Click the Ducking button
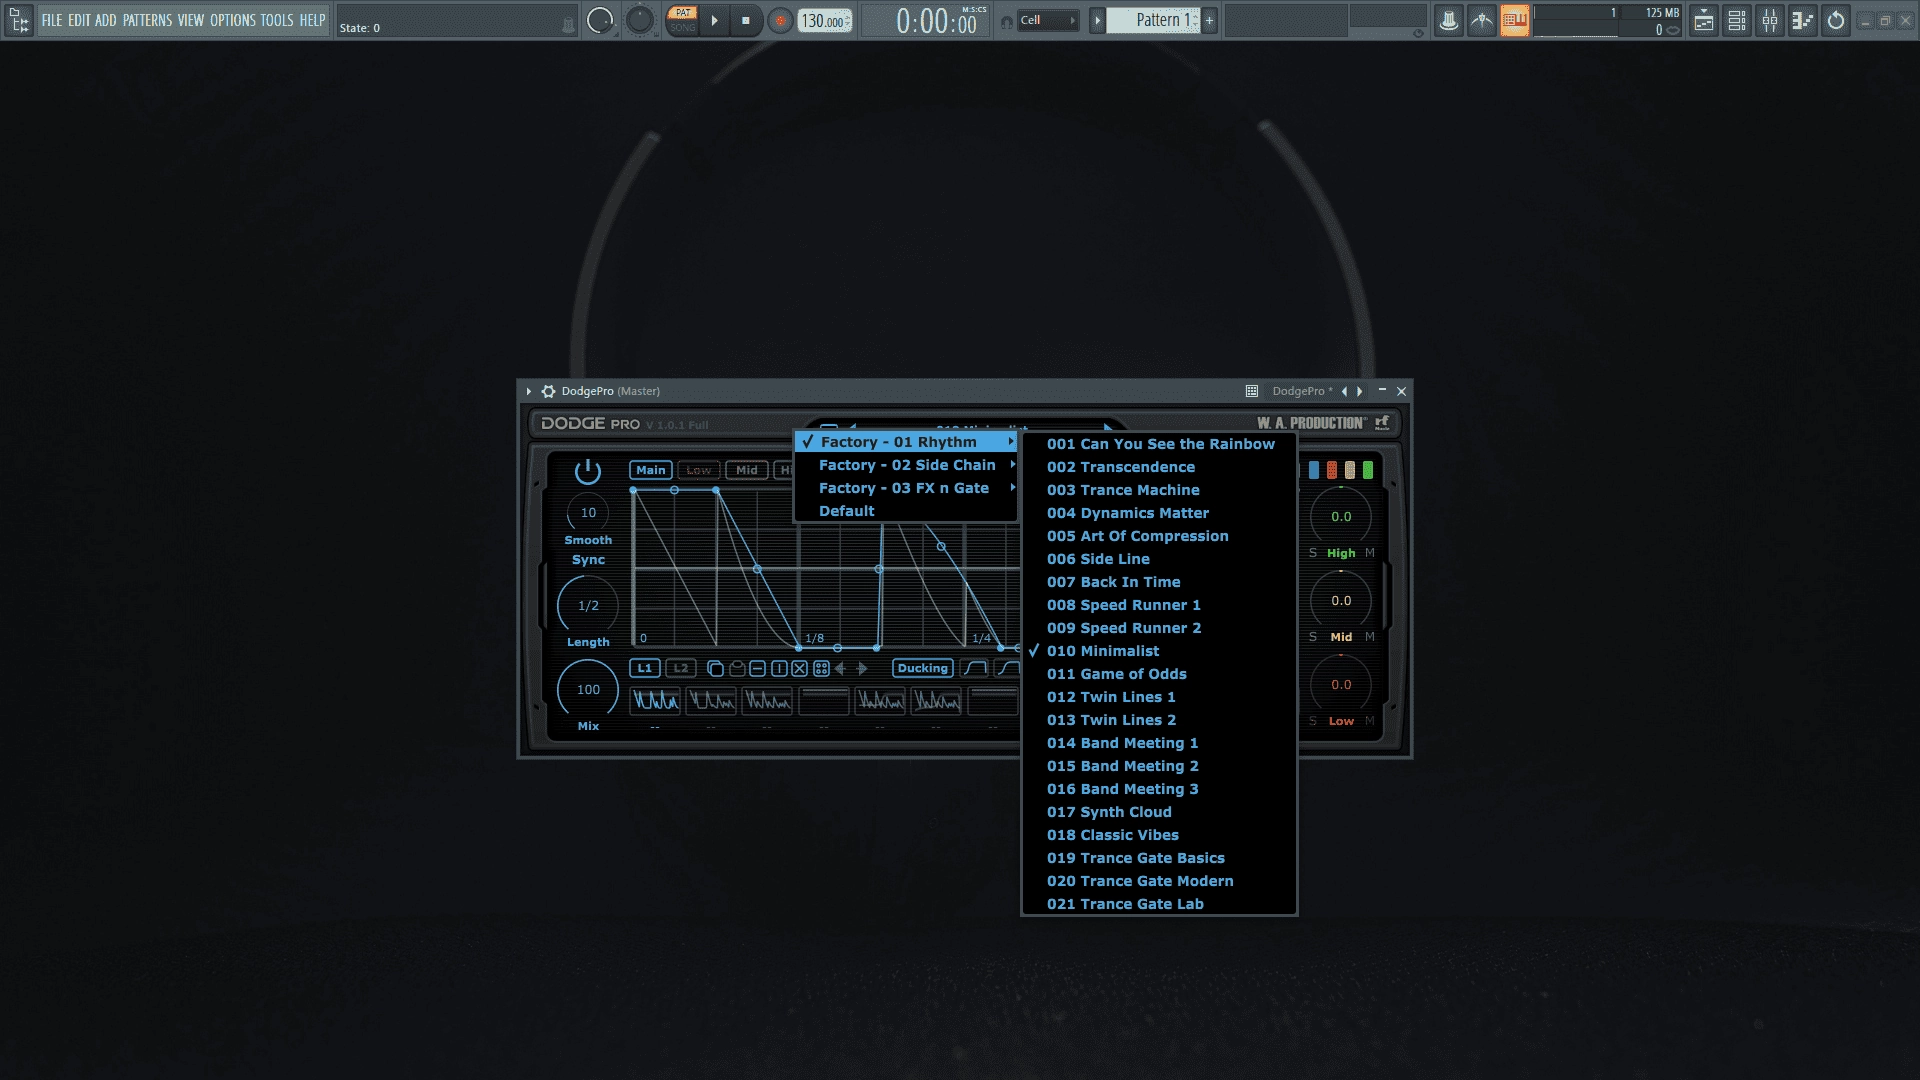 pos(922,668)
